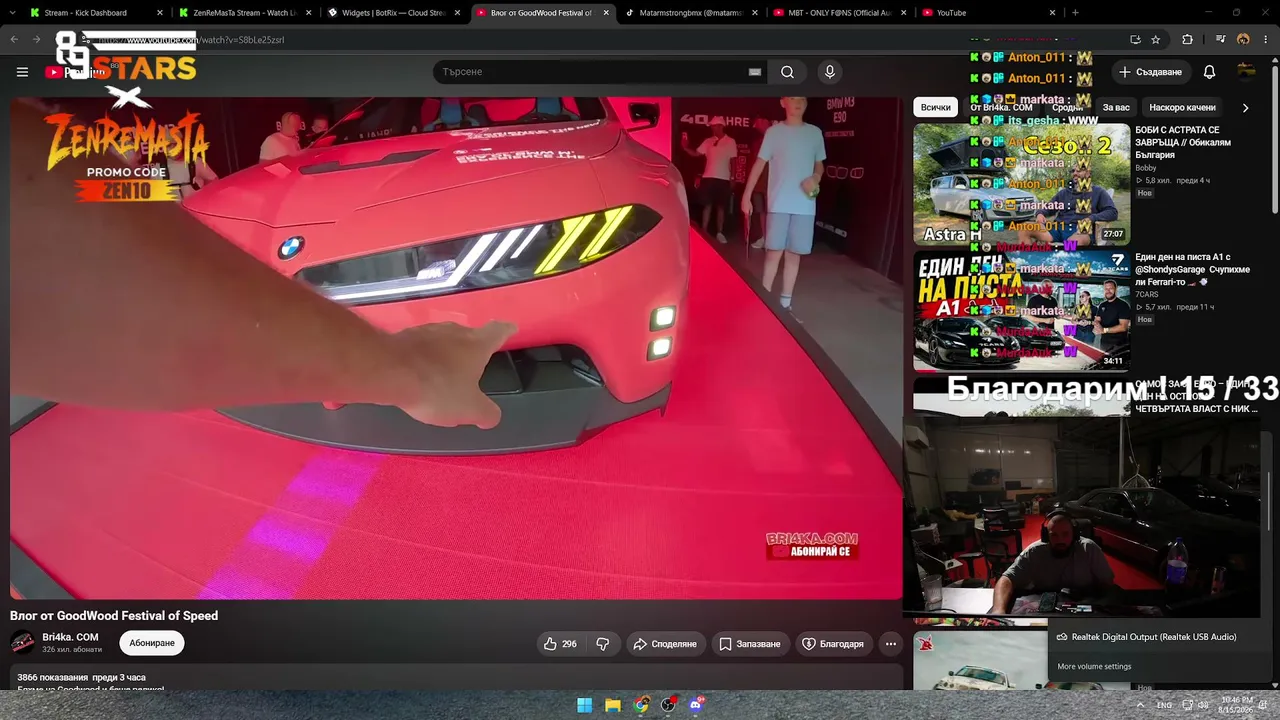
Task: Click the volume speaker icon in the tray
Action: point(1203,705)
